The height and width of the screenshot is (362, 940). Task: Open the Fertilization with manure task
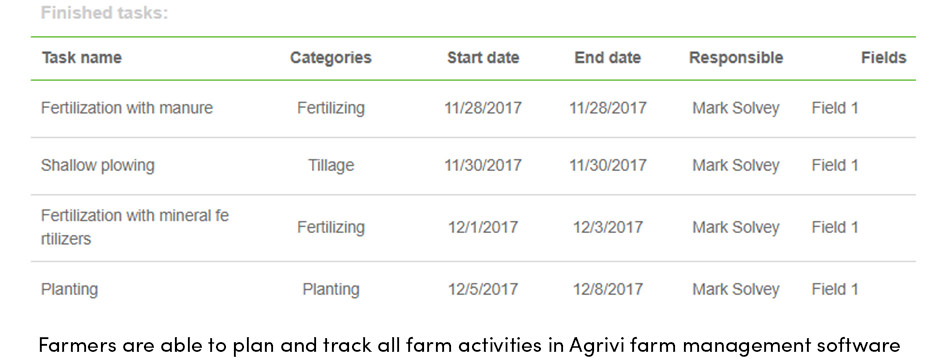pyautogui.click(x=127, y=108)
